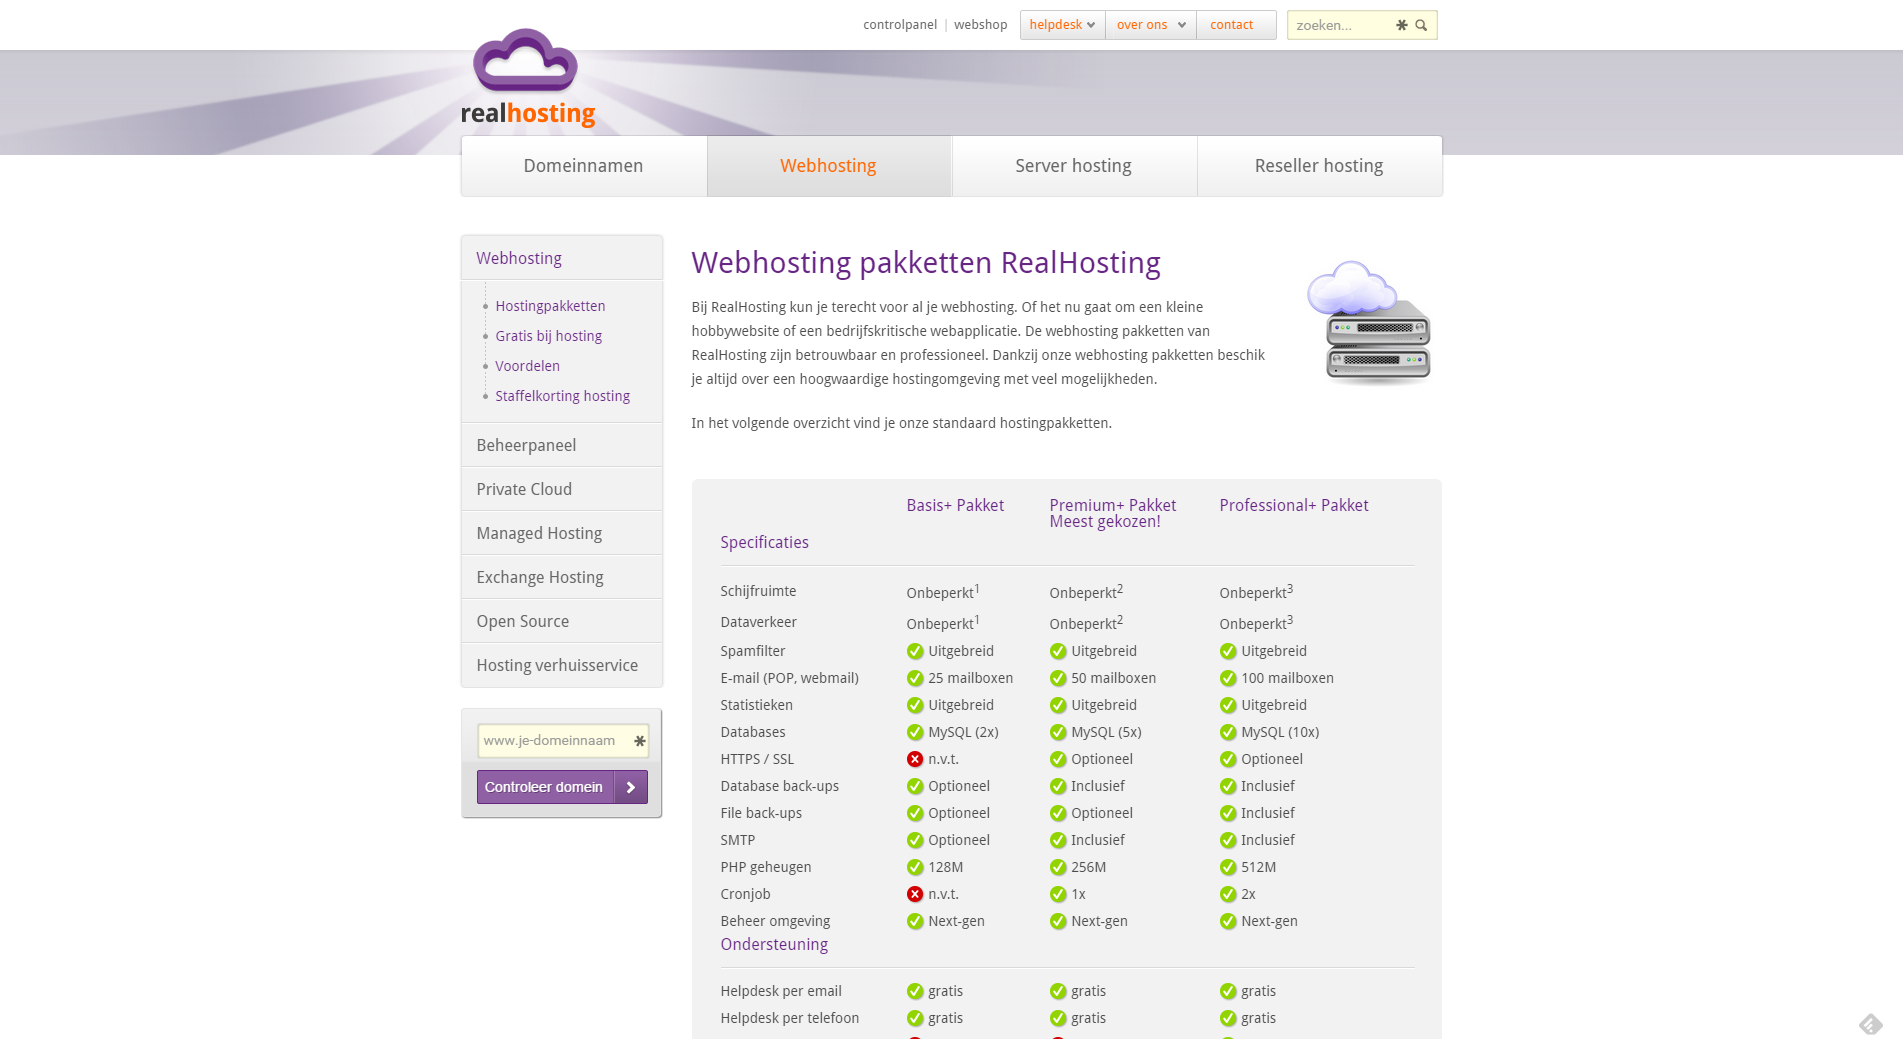
Task: Click the asterisk icon in the search box
Action: [1401, 25]
